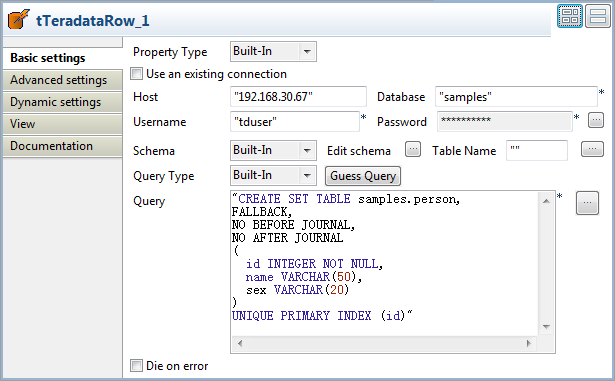Click inside the Query text area
The width and height of the screenshot is (615, 381).
coord(384,264)
